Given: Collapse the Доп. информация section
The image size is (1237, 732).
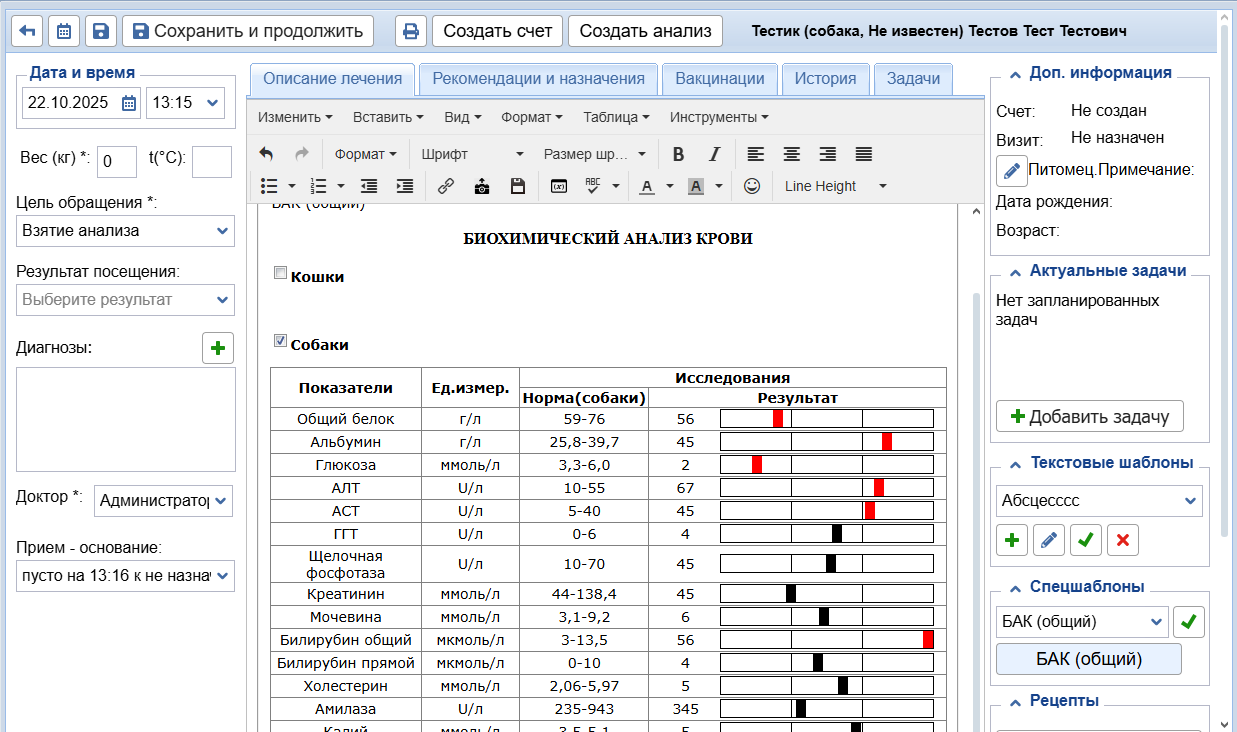Looking at the screenshot, I should coord(1016,73).
